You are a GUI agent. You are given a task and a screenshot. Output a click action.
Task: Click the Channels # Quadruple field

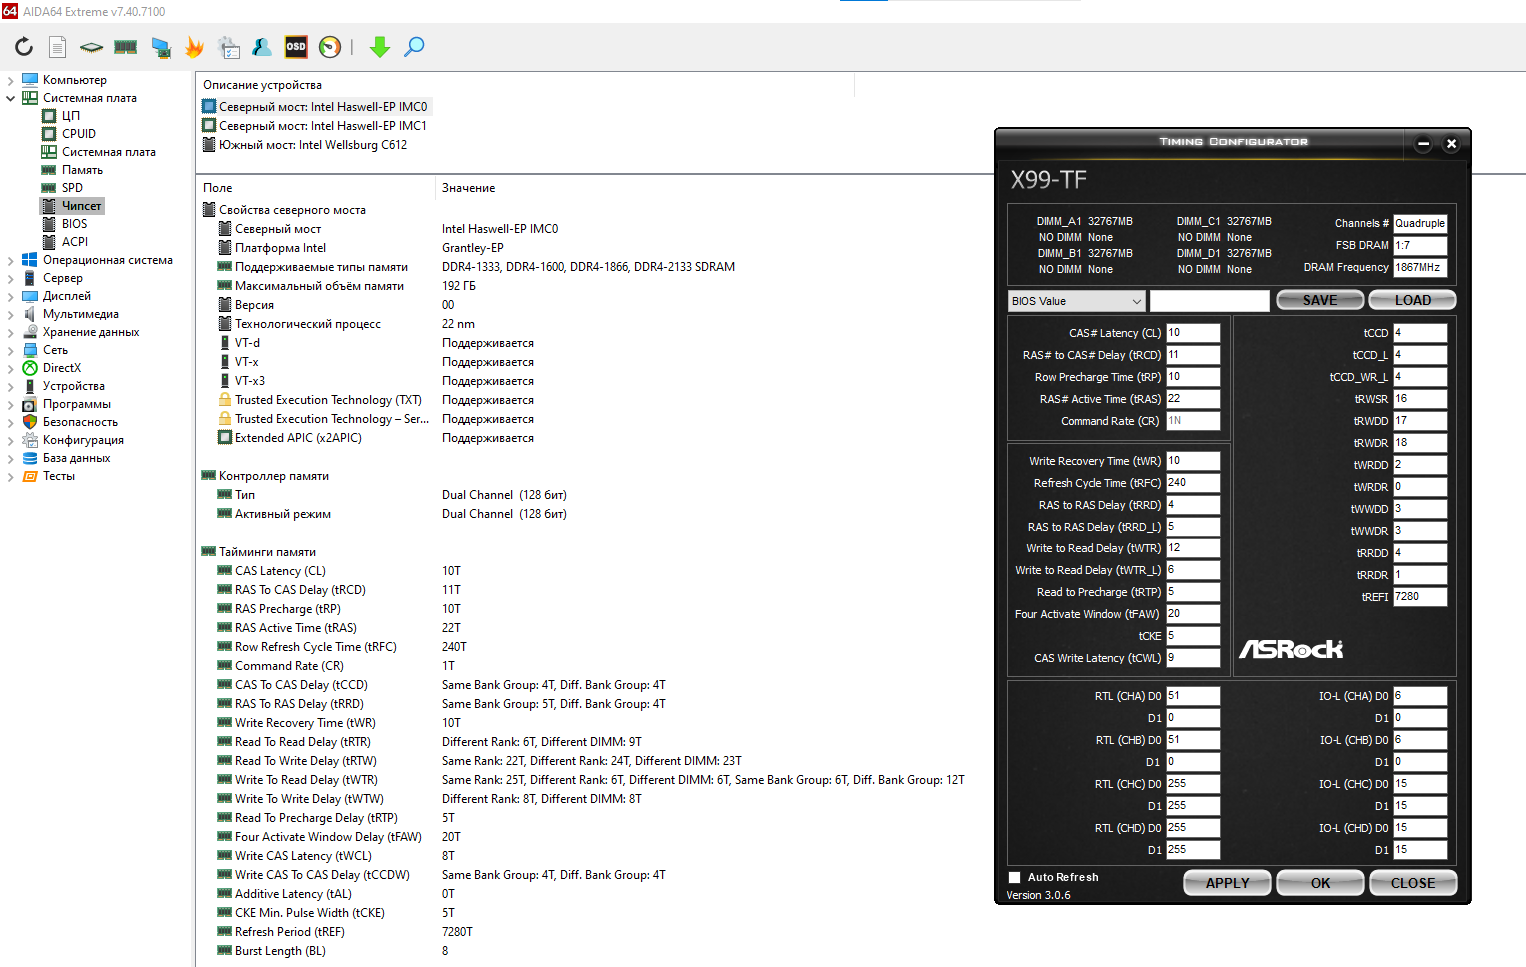(x=1420, y=224)
